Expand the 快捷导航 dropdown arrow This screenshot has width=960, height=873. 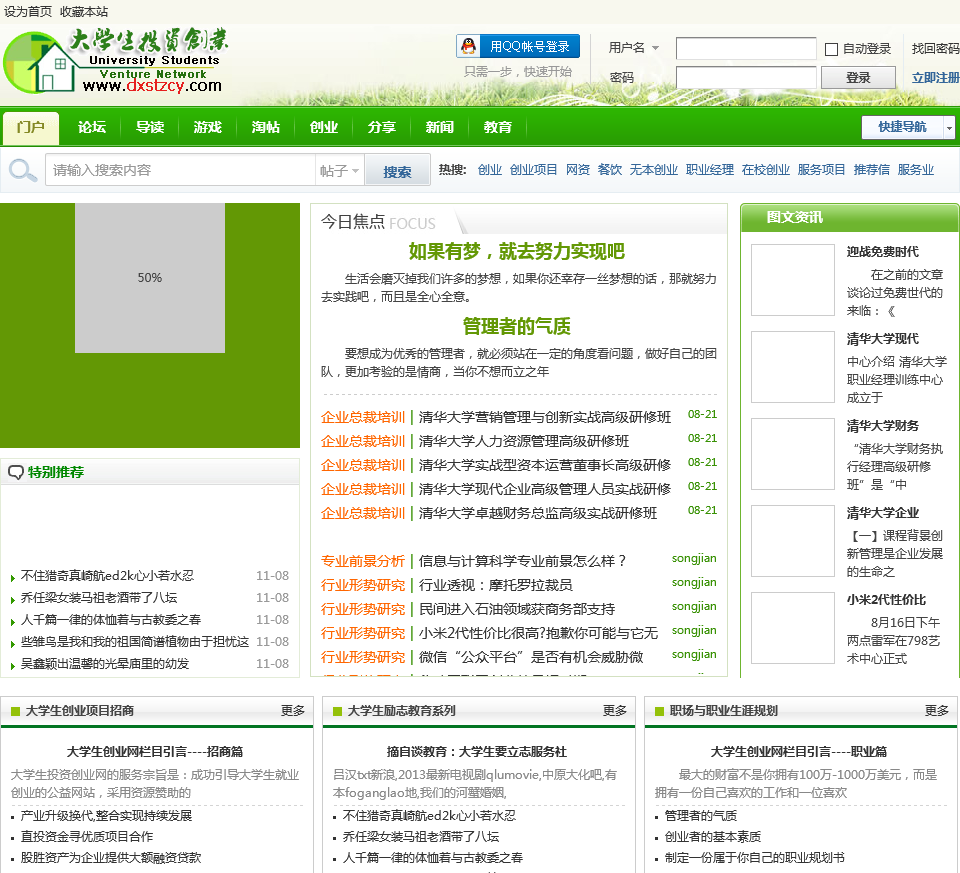point(949,127)
